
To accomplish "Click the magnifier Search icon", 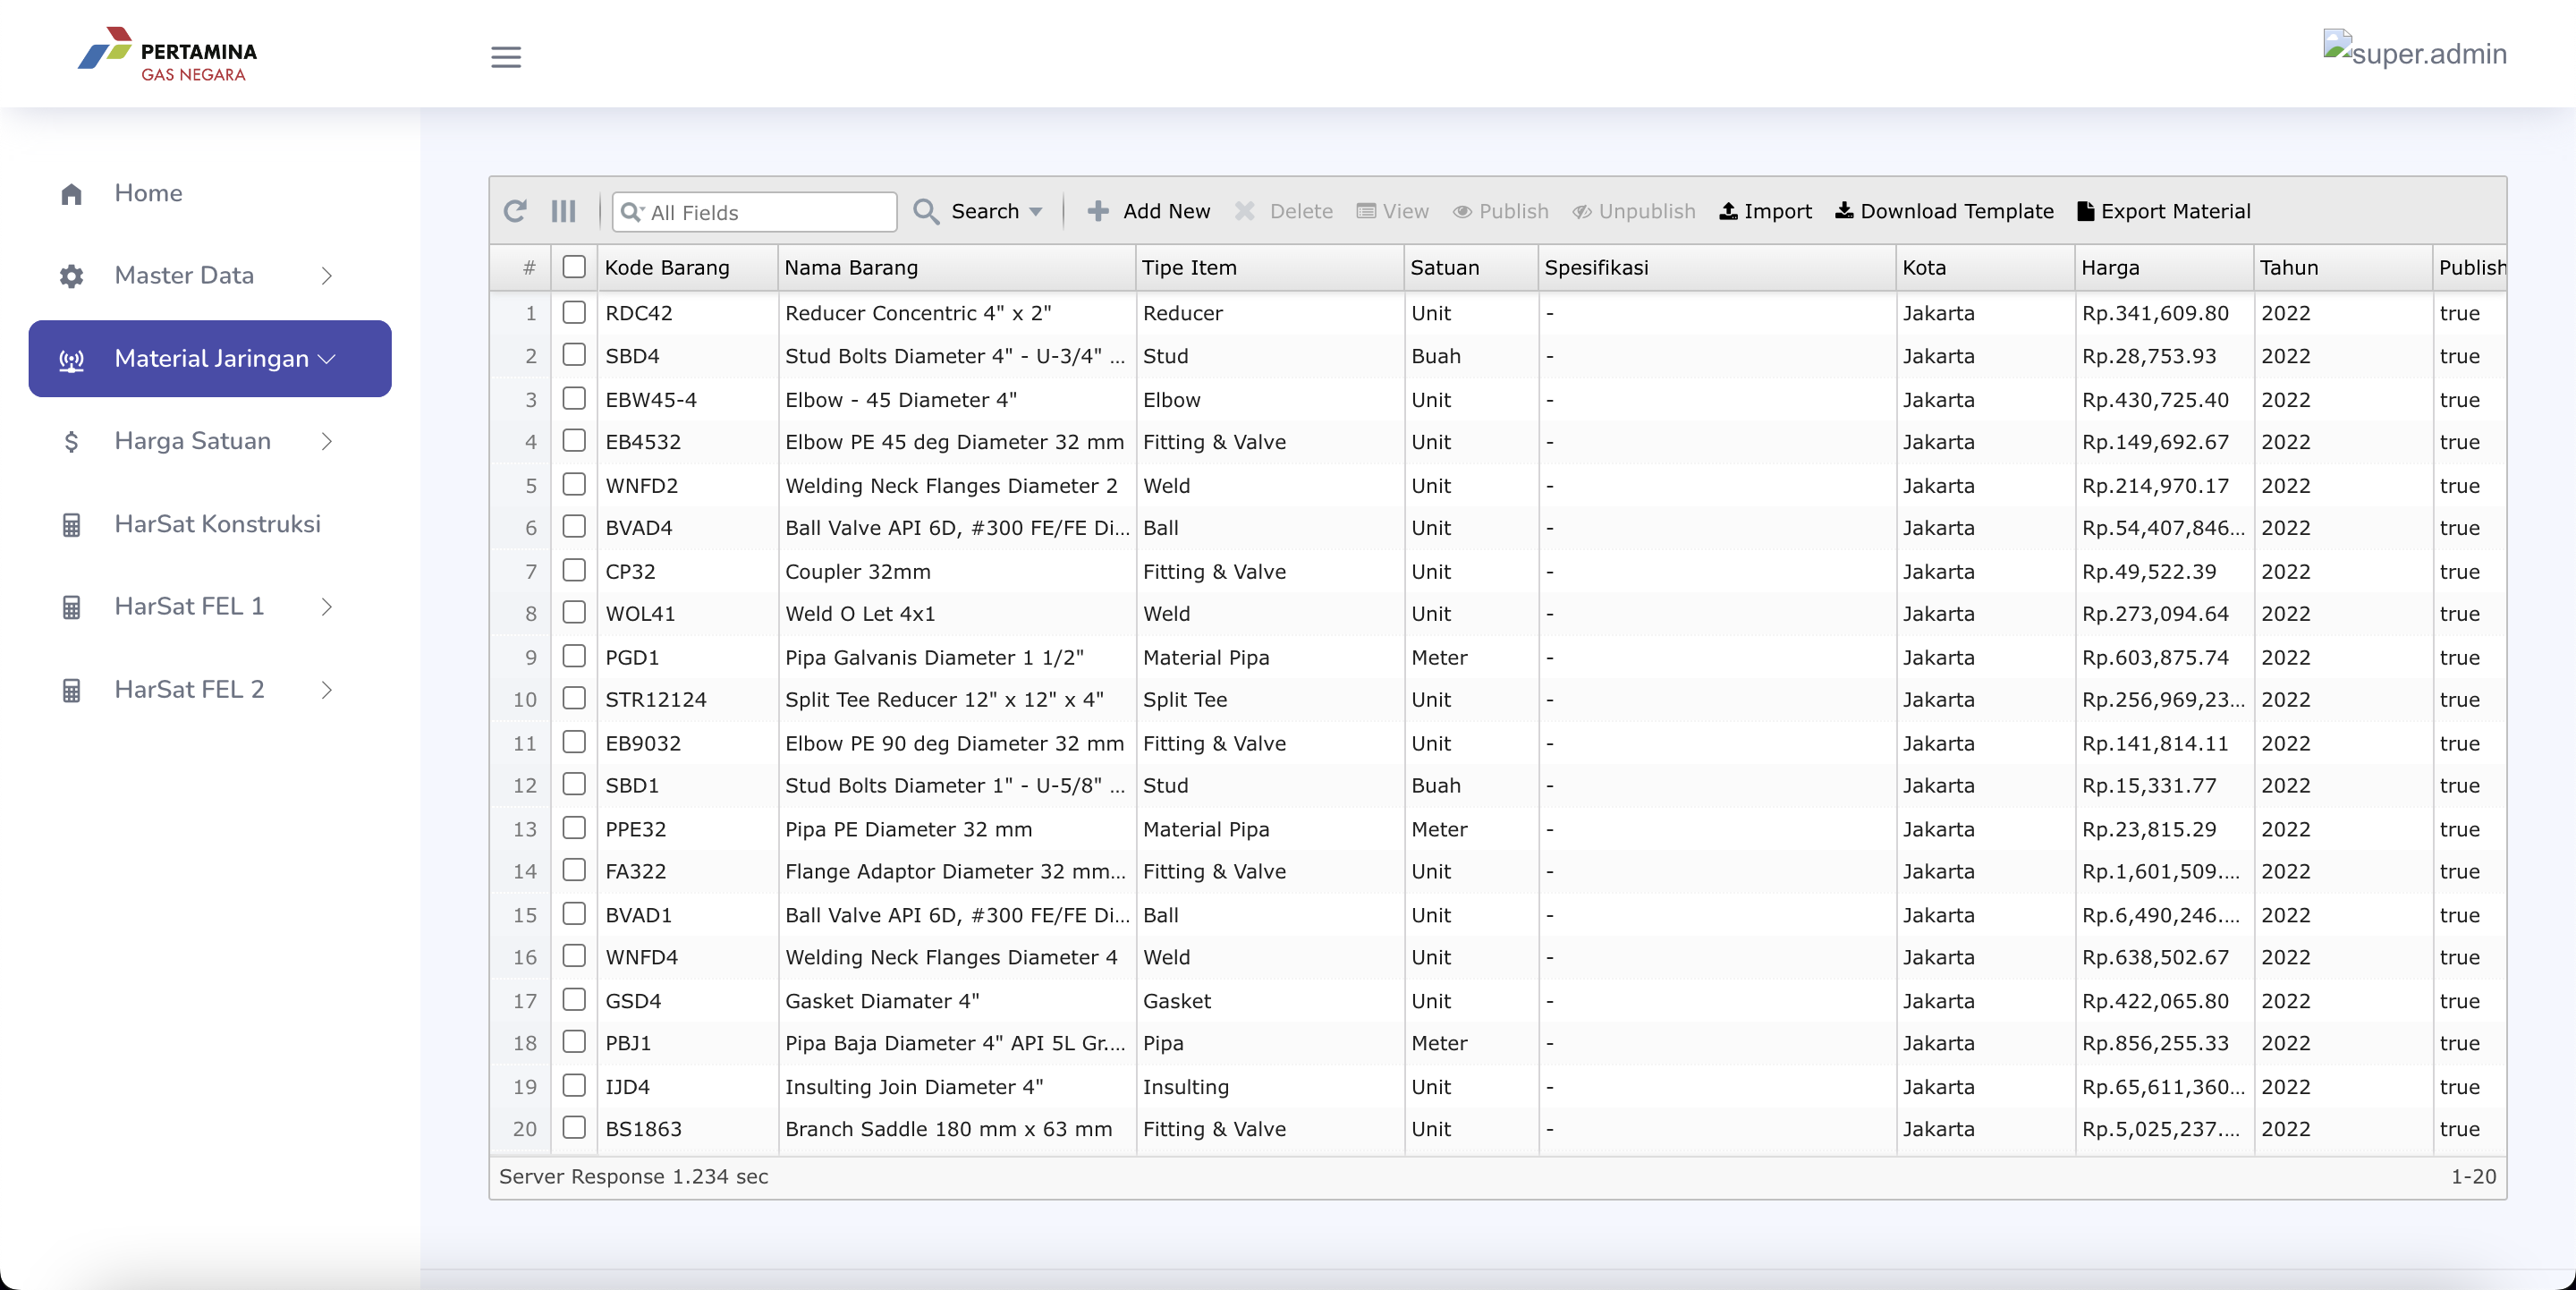I will (926, 211).
